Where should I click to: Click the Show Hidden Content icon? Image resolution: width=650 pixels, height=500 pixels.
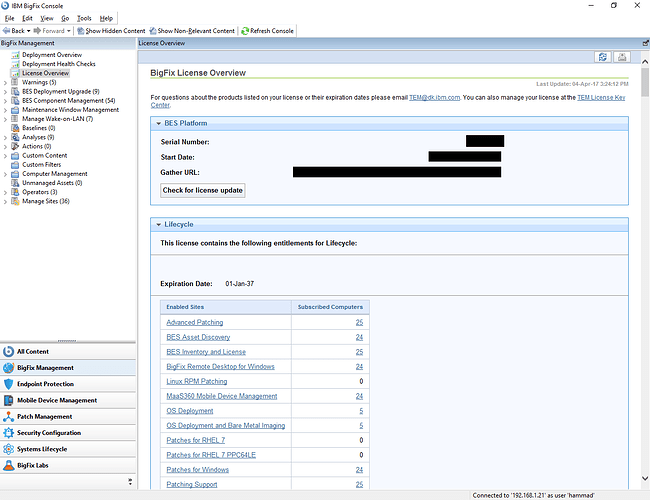81,31
